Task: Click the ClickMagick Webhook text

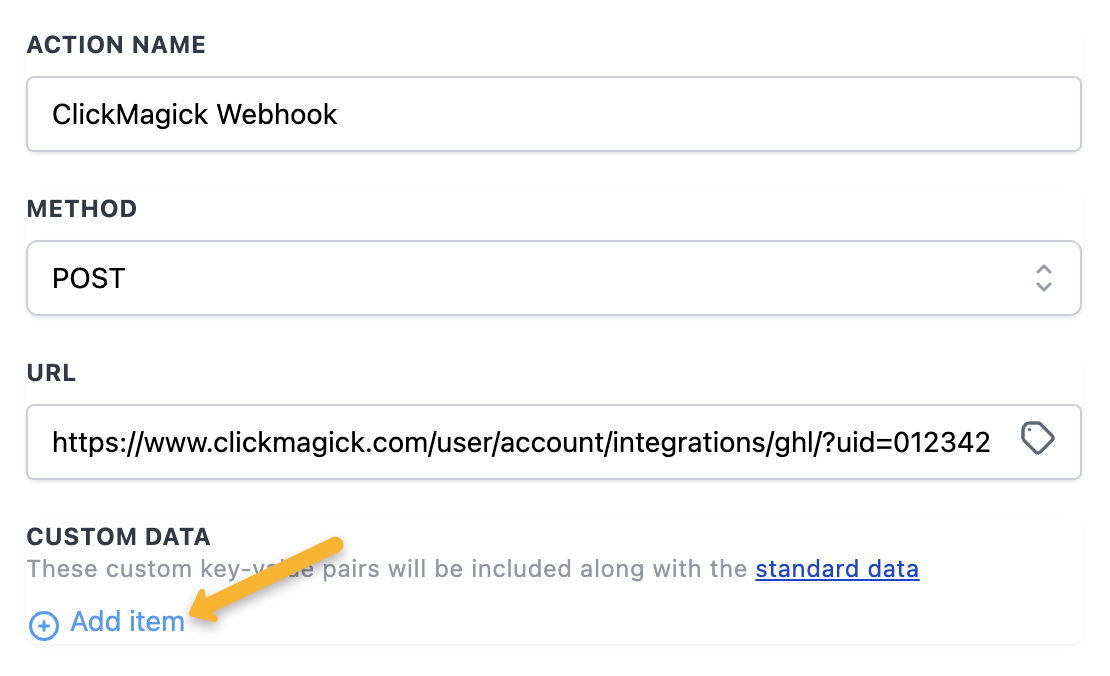Action: [x=195, y=114]
